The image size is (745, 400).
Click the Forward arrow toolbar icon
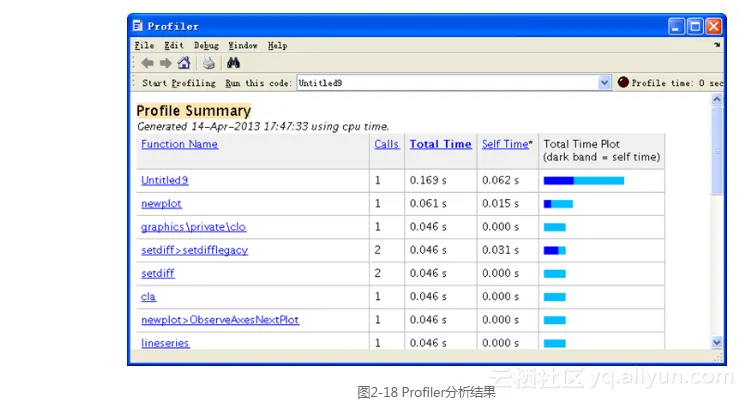[164, 63]
